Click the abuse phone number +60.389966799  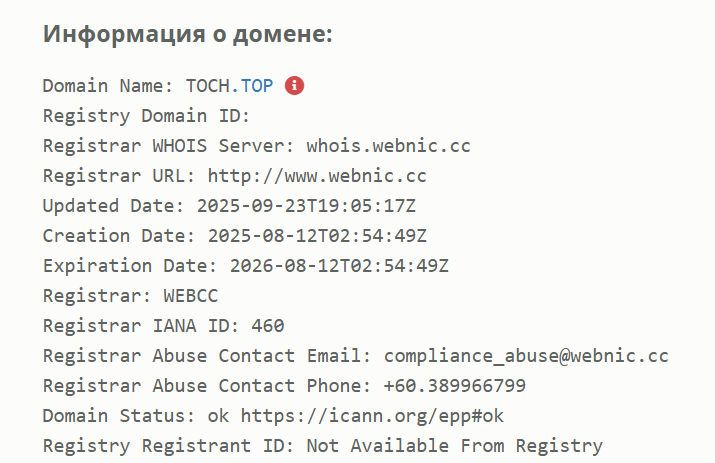(454, 386)
